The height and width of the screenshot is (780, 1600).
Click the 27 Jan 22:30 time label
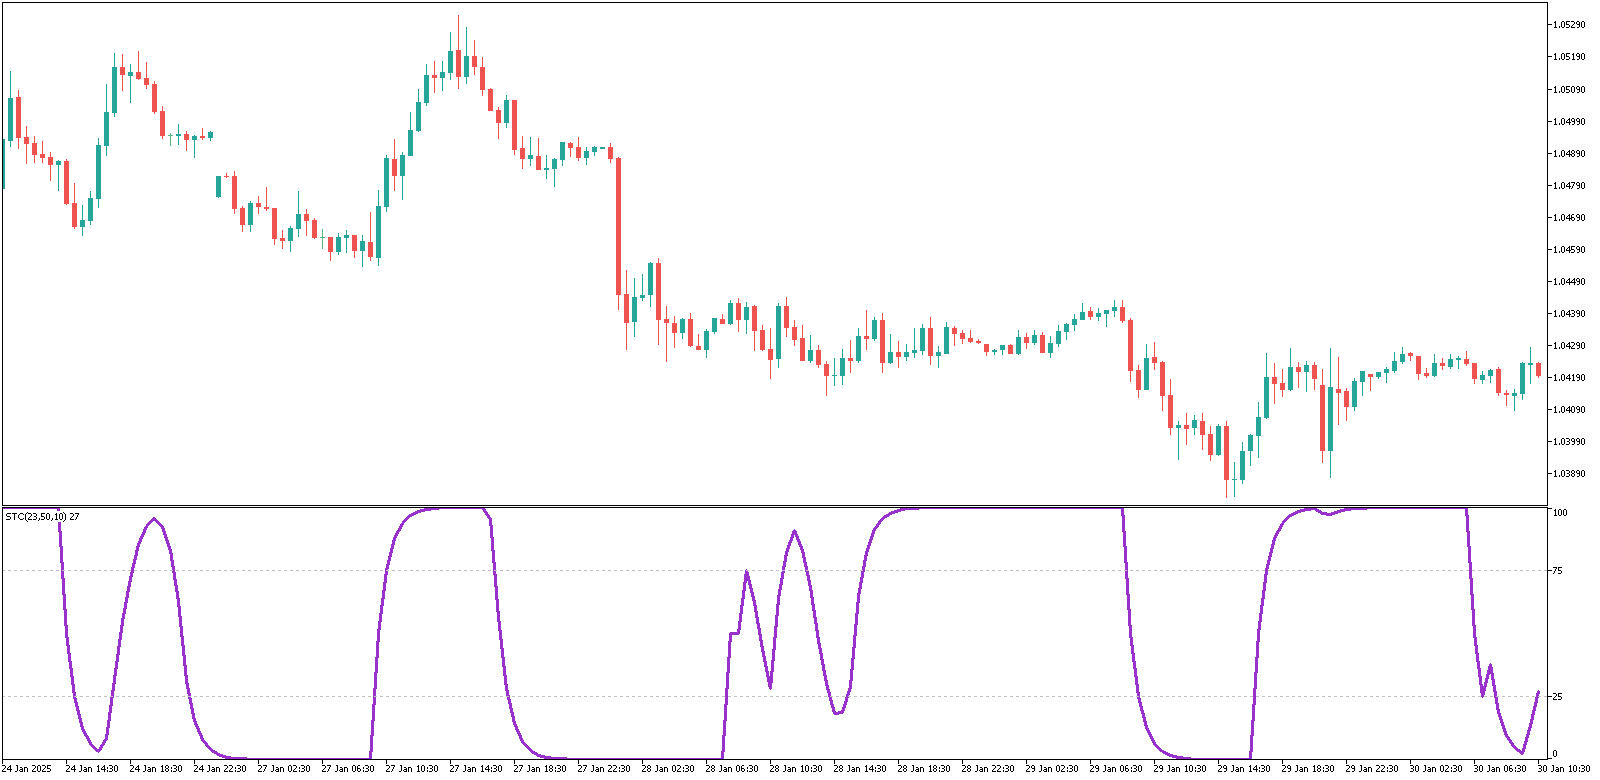click(604, 769)
